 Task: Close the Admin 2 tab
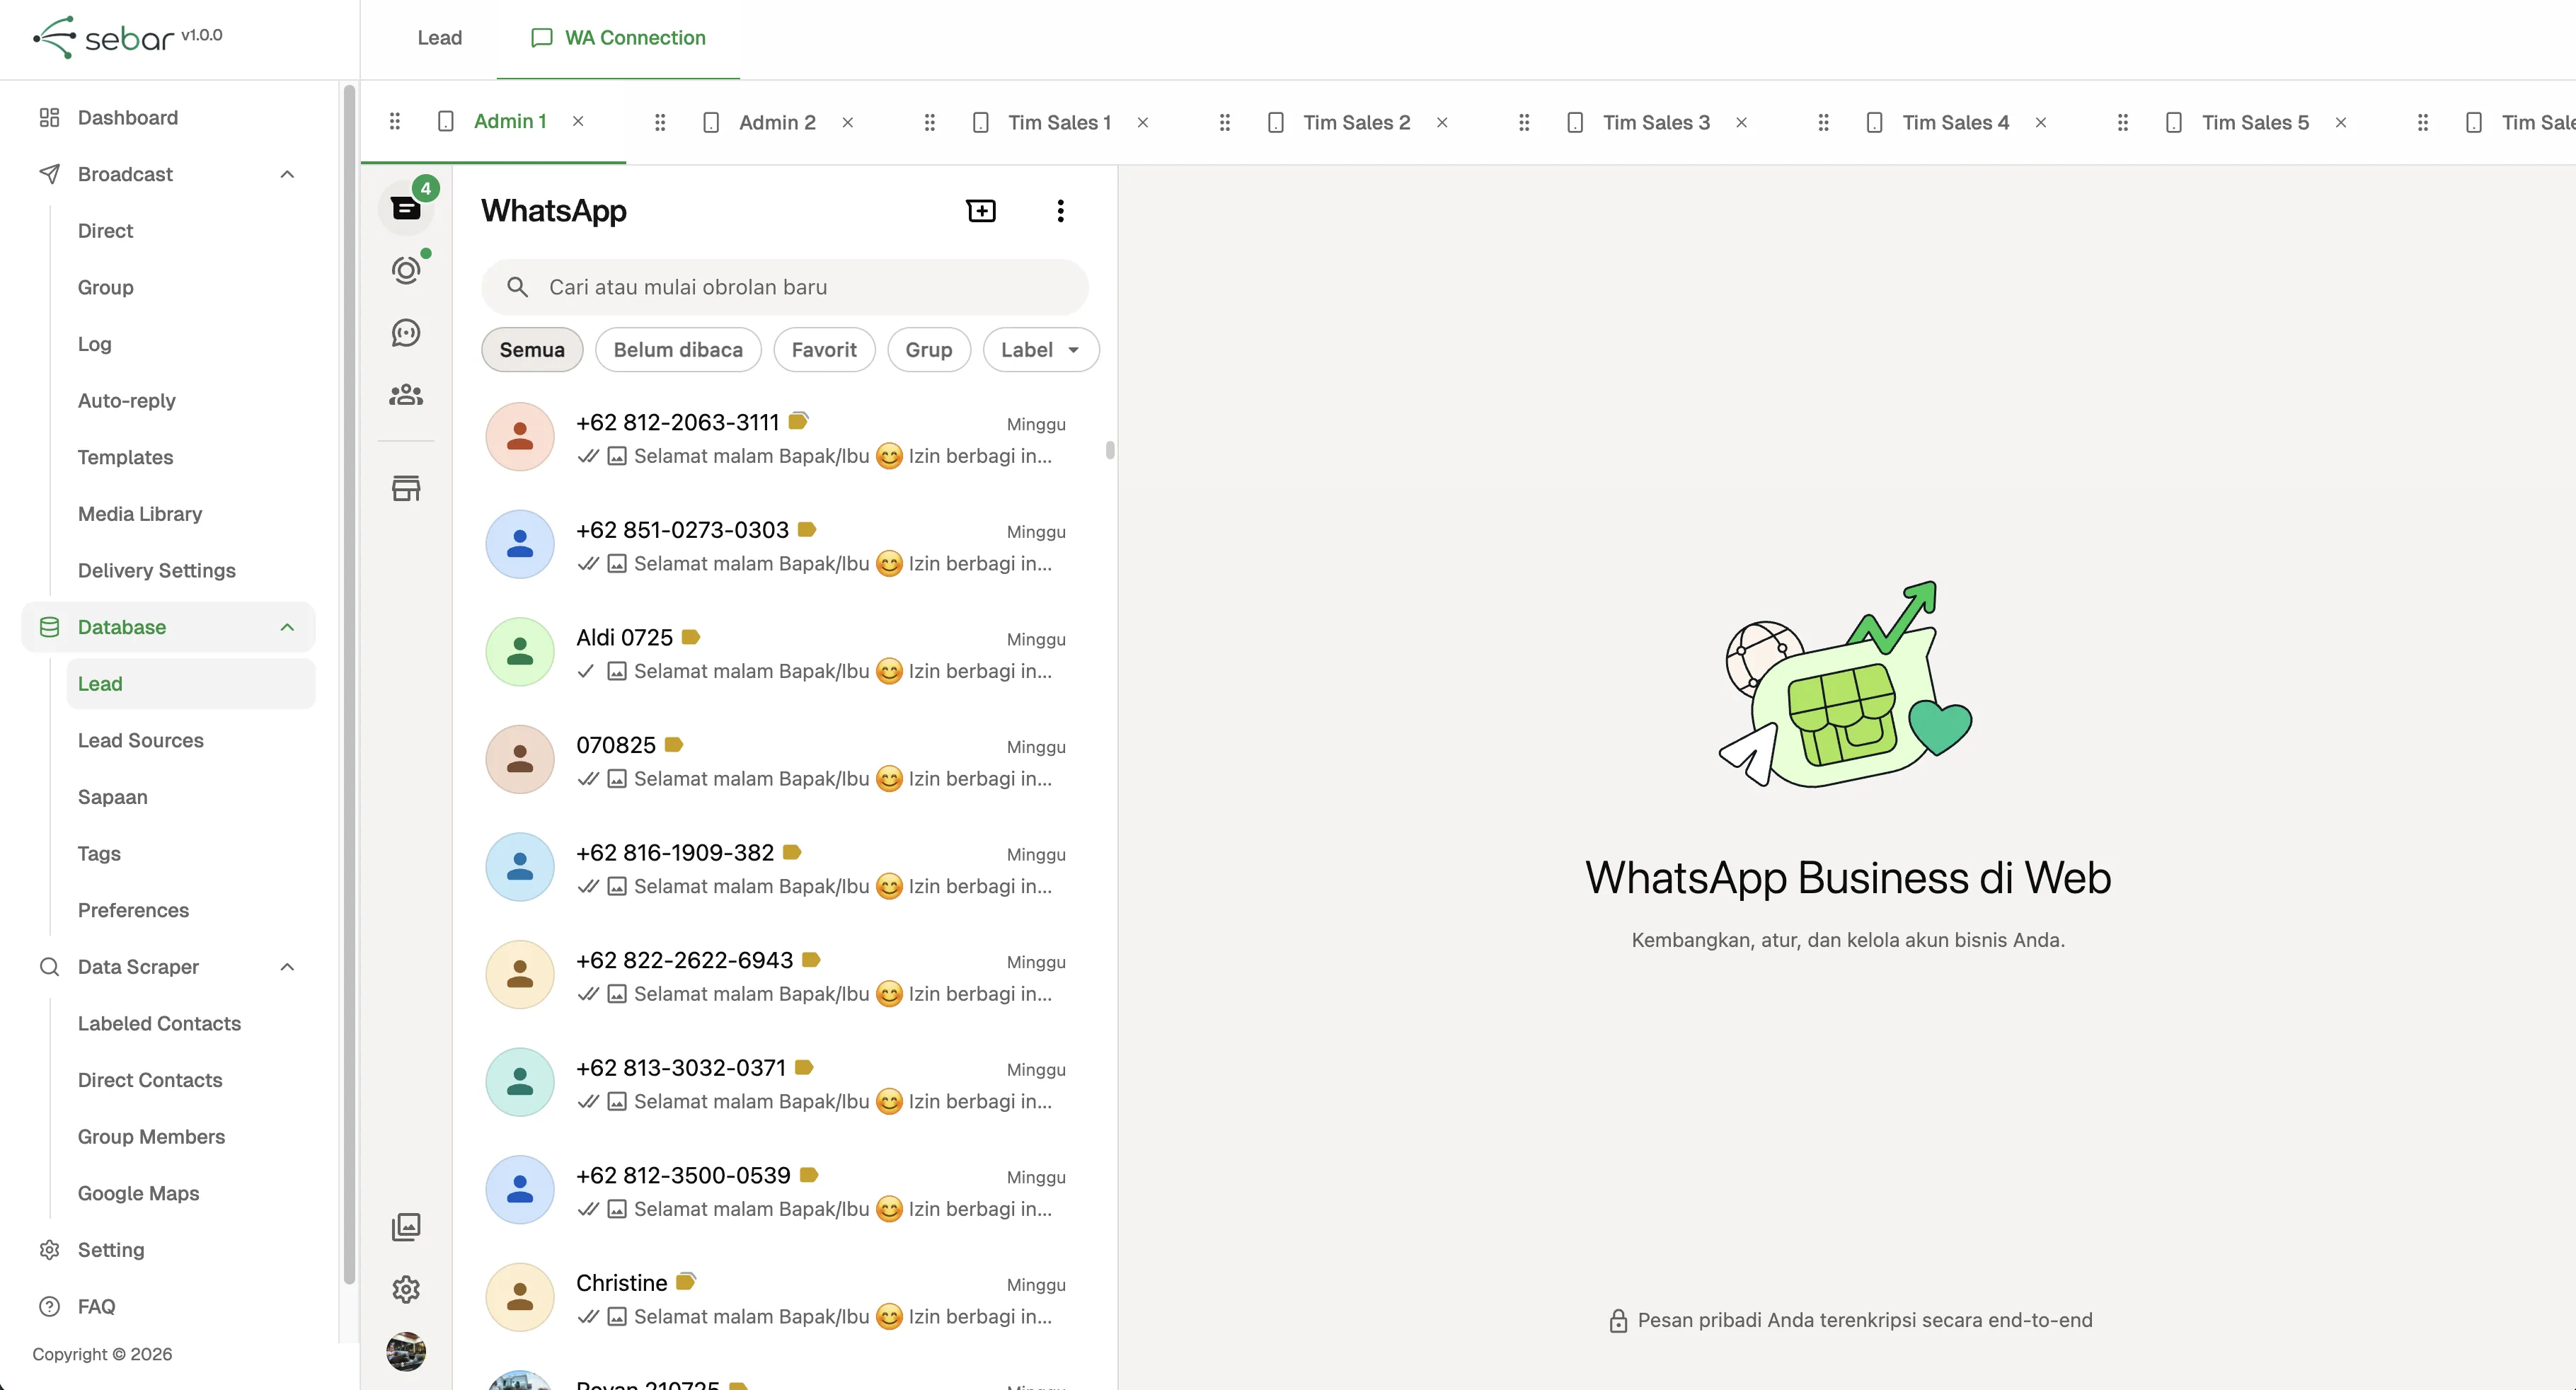(x=848, y=122)
